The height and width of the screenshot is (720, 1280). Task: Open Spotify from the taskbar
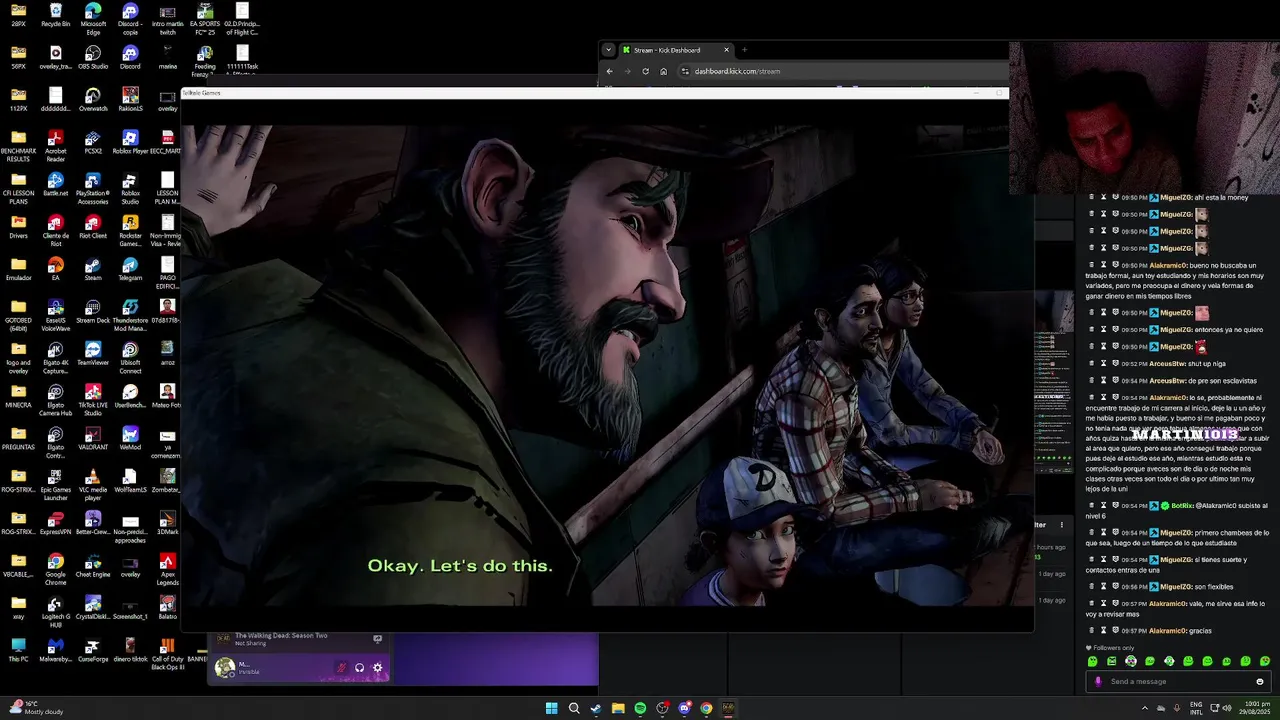(640, 708)
